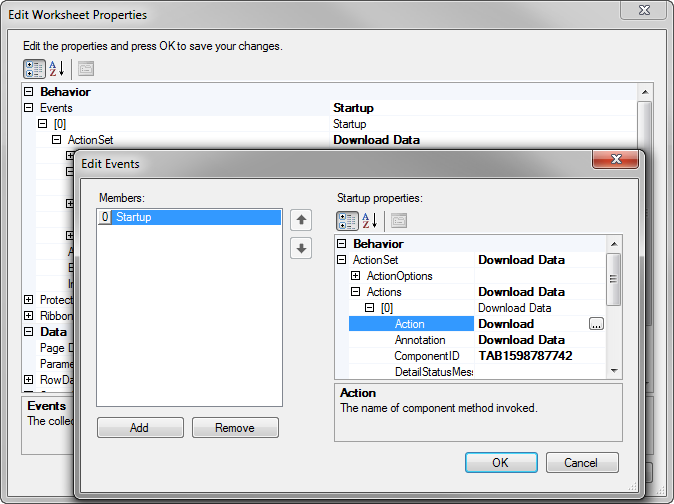Click Download Data value of Annotation
The image size is (674, 504).
(x=521, y=340)
